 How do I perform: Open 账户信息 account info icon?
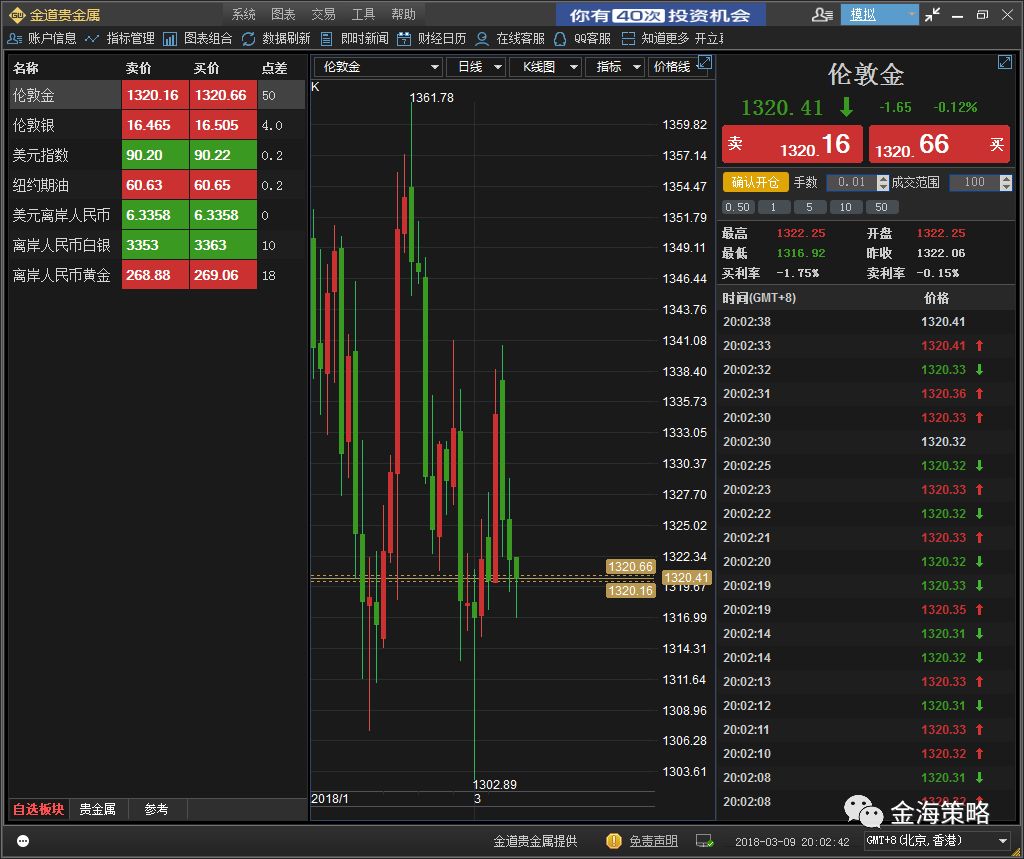click(x=16, y=38)
